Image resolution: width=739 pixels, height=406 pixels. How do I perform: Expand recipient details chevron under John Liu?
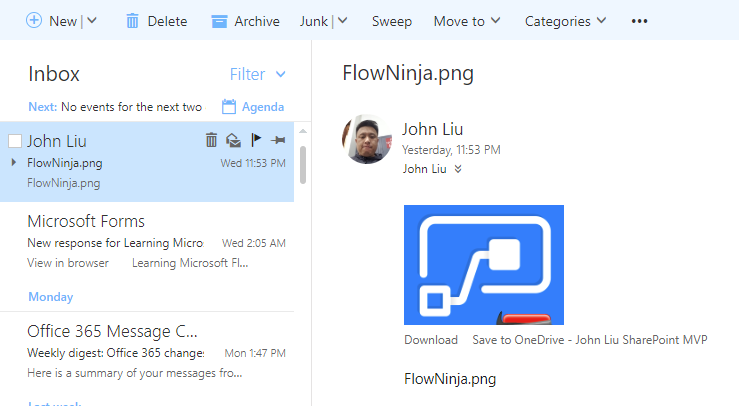pos(458,169)
